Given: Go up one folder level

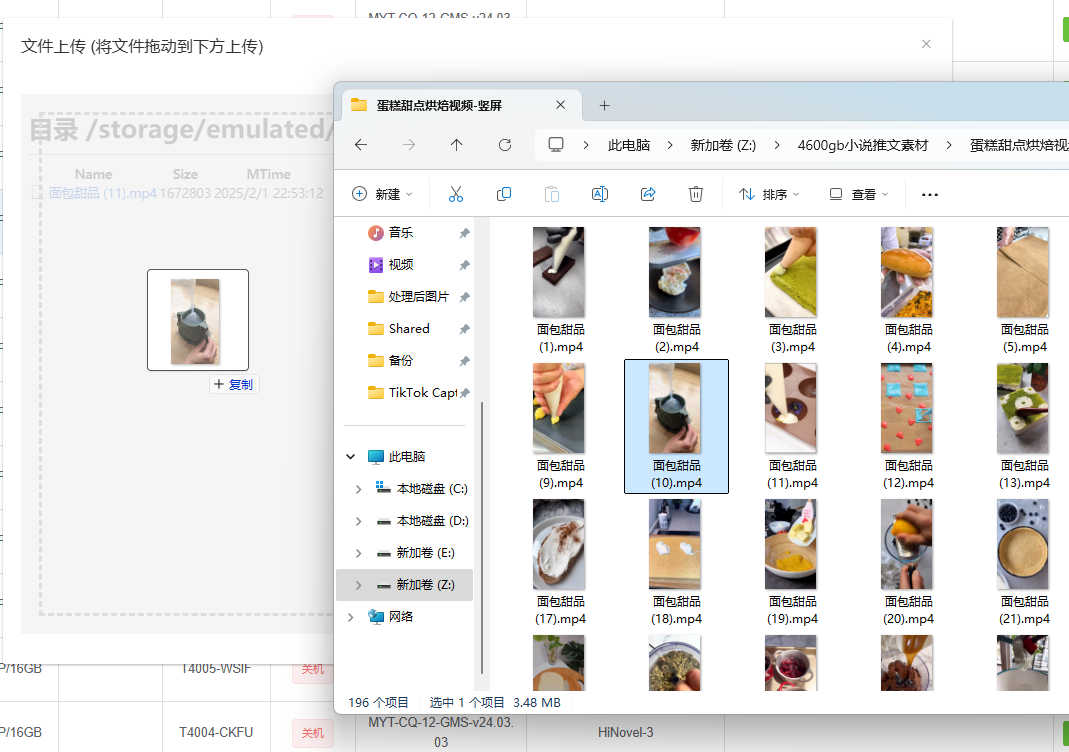Looking at the screenshot, I should click(x=457, y=145).
